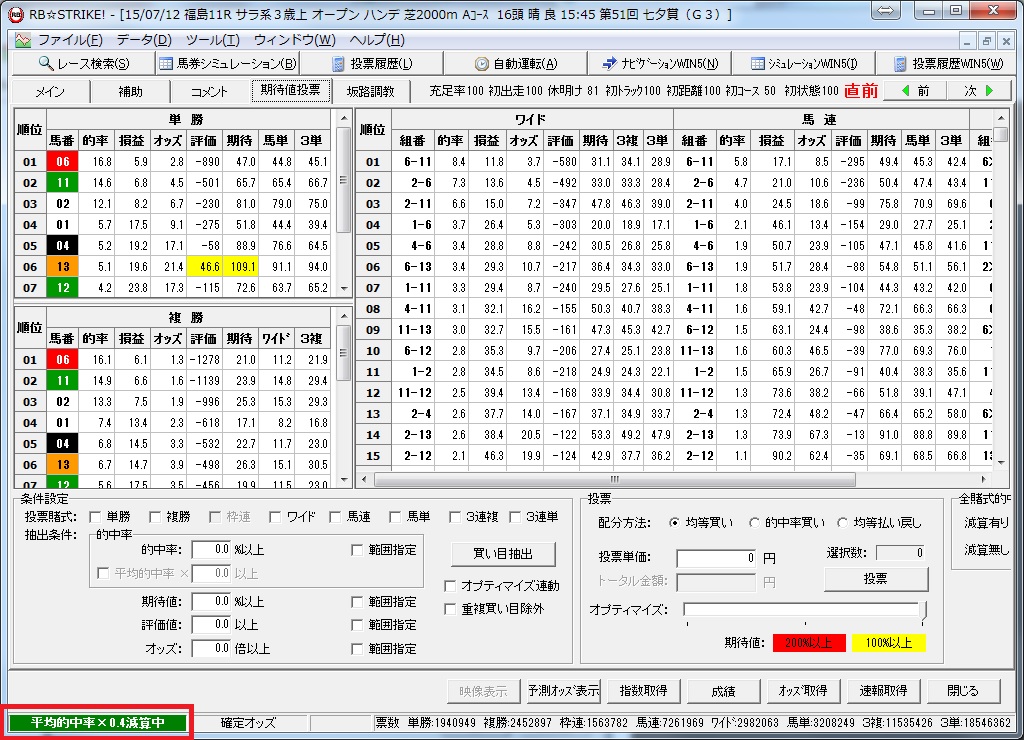
Task: Click the オプティマイズ slider track
Action: click(x=803, y=609)
